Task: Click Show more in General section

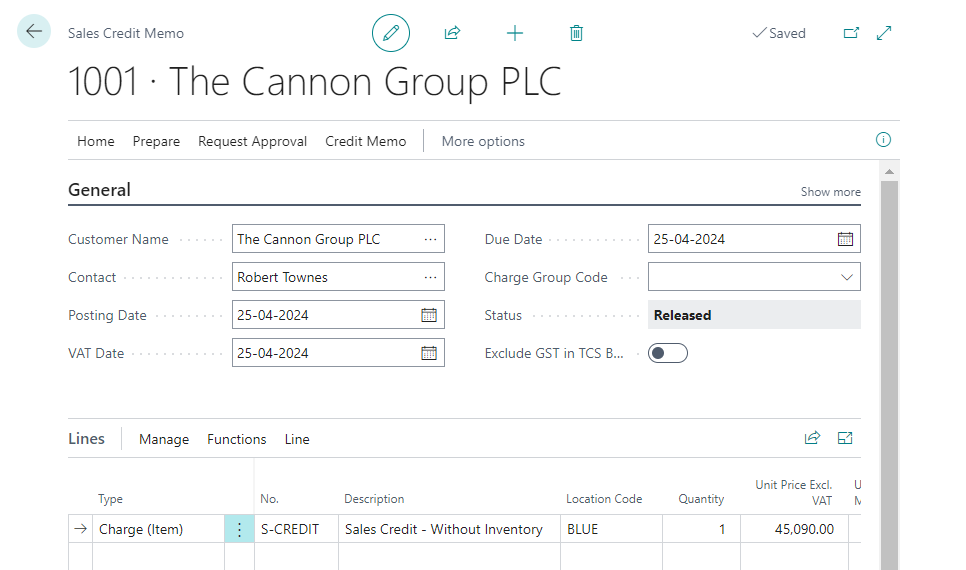Action: click(830, 192)
